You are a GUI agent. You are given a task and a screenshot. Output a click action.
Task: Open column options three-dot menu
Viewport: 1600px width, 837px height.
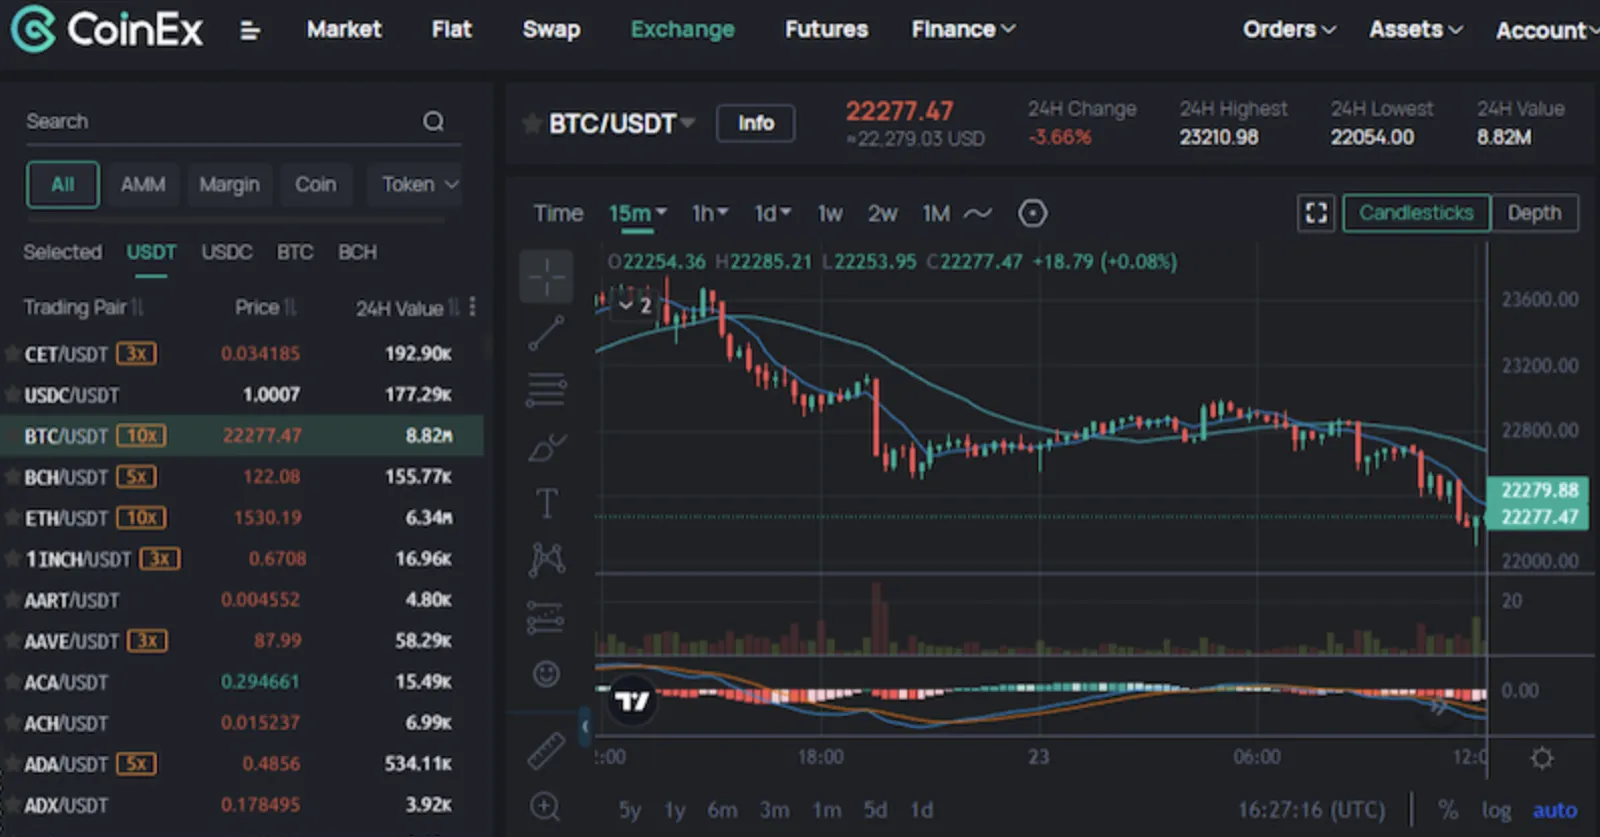point(472,307)
